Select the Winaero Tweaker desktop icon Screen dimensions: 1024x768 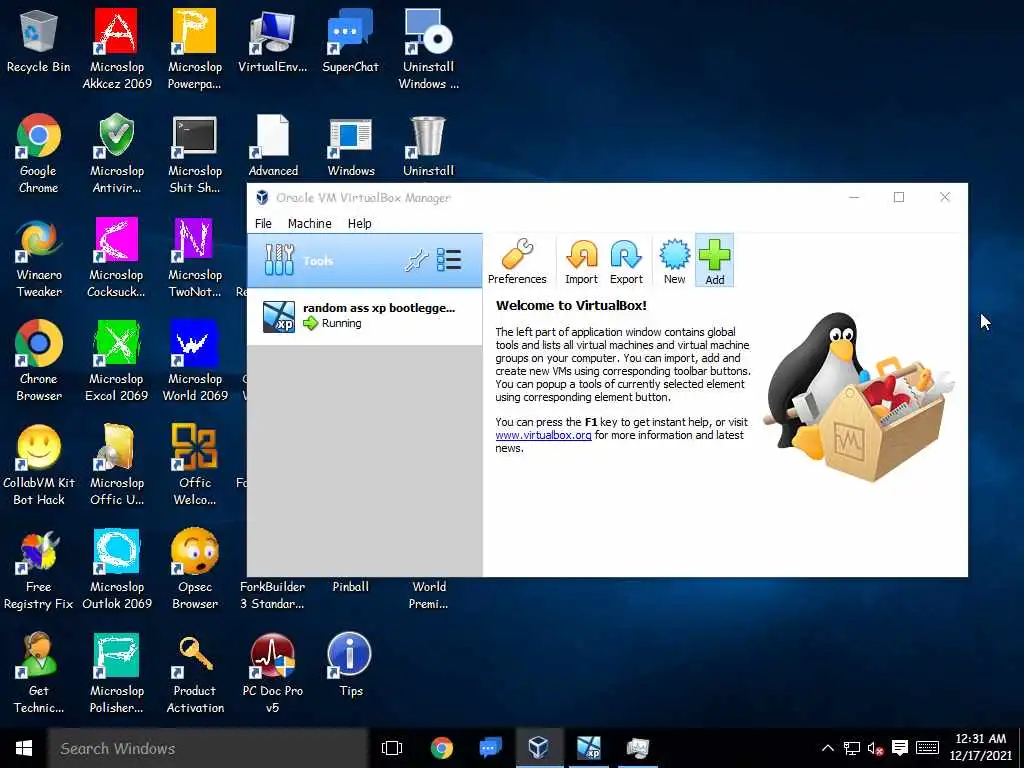click(x=39, y=258)
